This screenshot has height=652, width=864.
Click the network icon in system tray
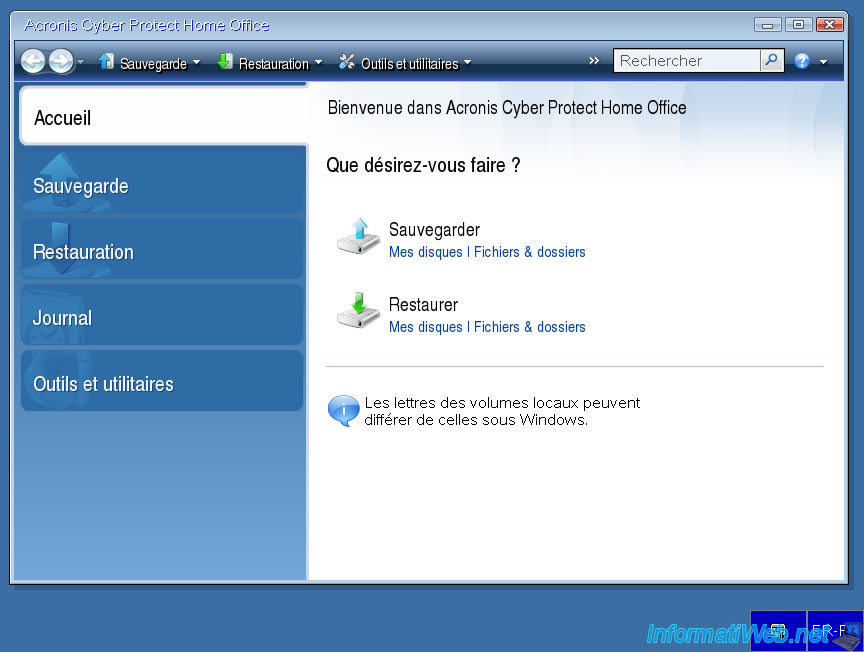point(778,631)
